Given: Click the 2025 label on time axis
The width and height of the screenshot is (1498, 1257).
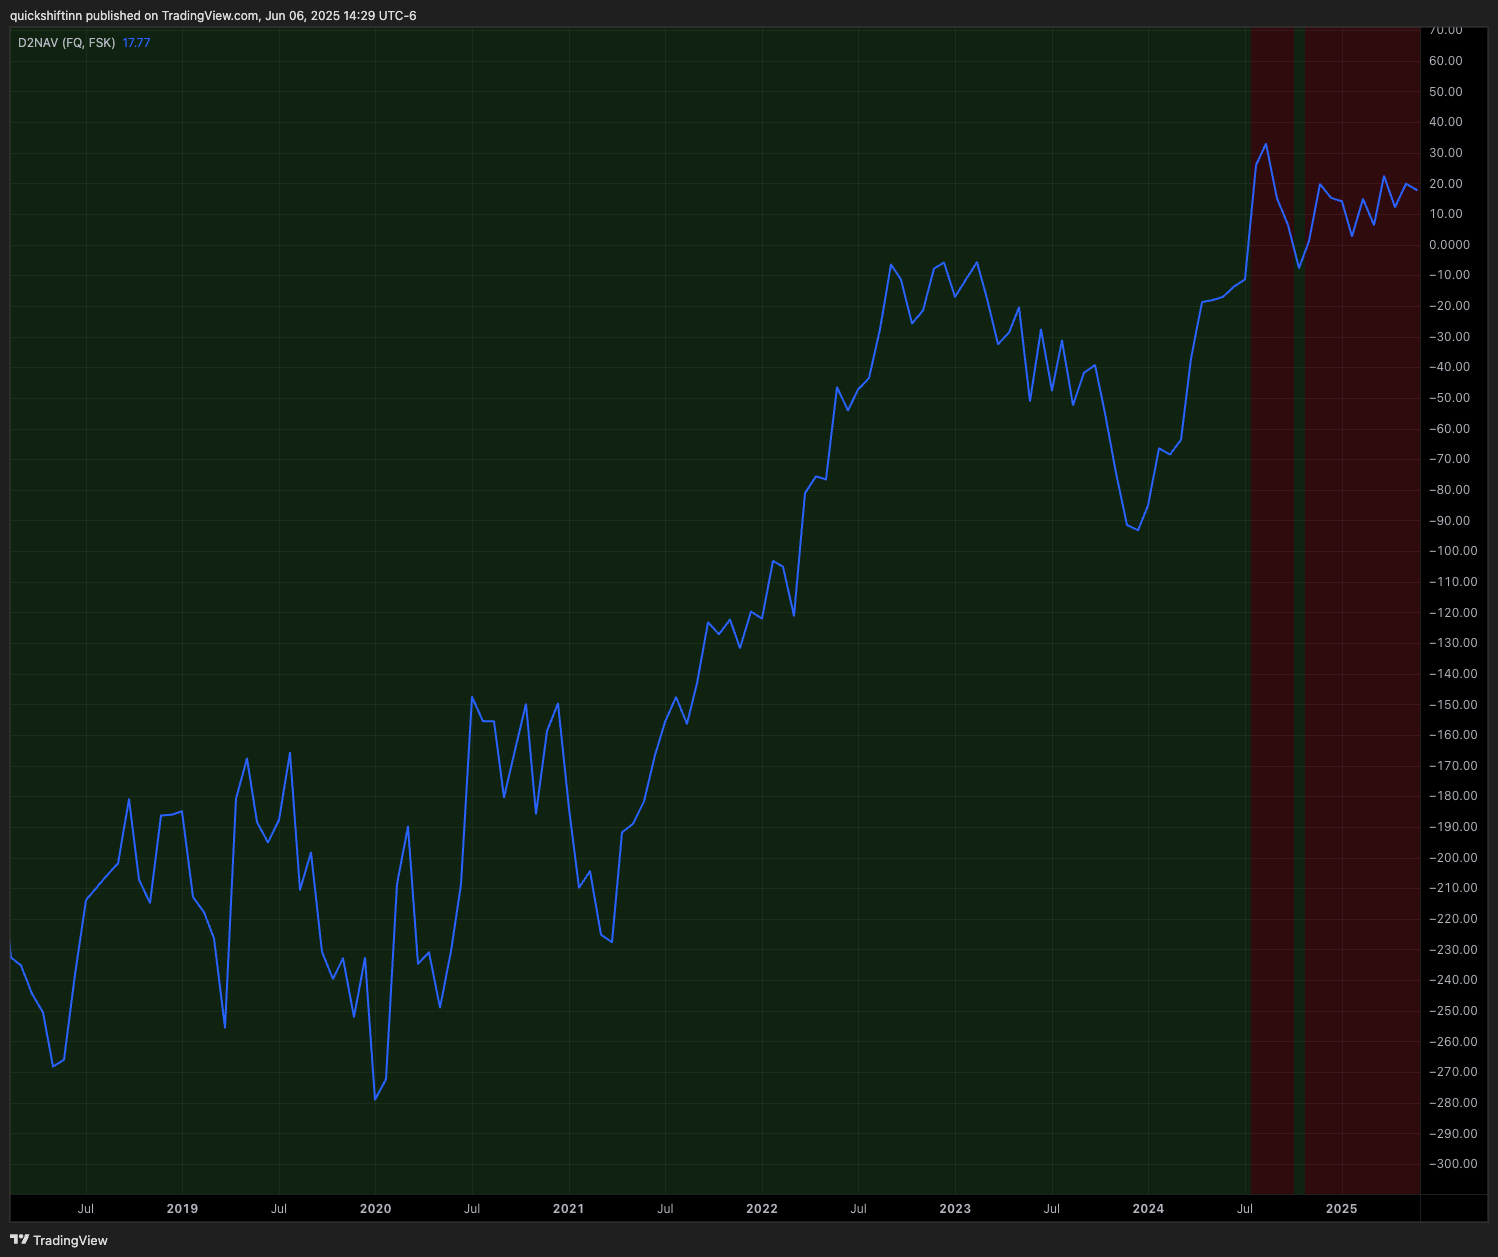Looking at the screenshot, I should tap(1341, 1208).
